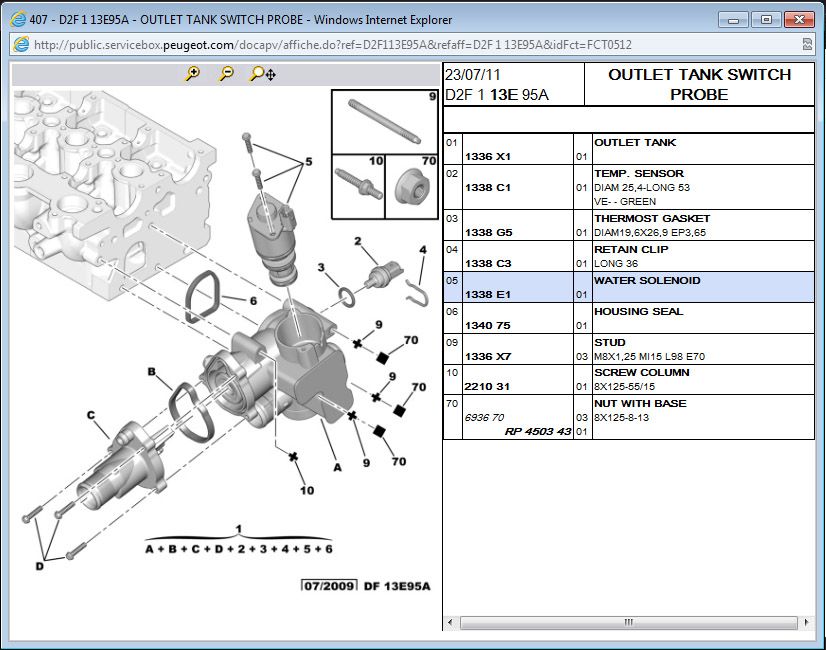Screen dimensions: 826x650
Task: Click the stud thumbnail labeled 9
Action: (x=385, y=122)
